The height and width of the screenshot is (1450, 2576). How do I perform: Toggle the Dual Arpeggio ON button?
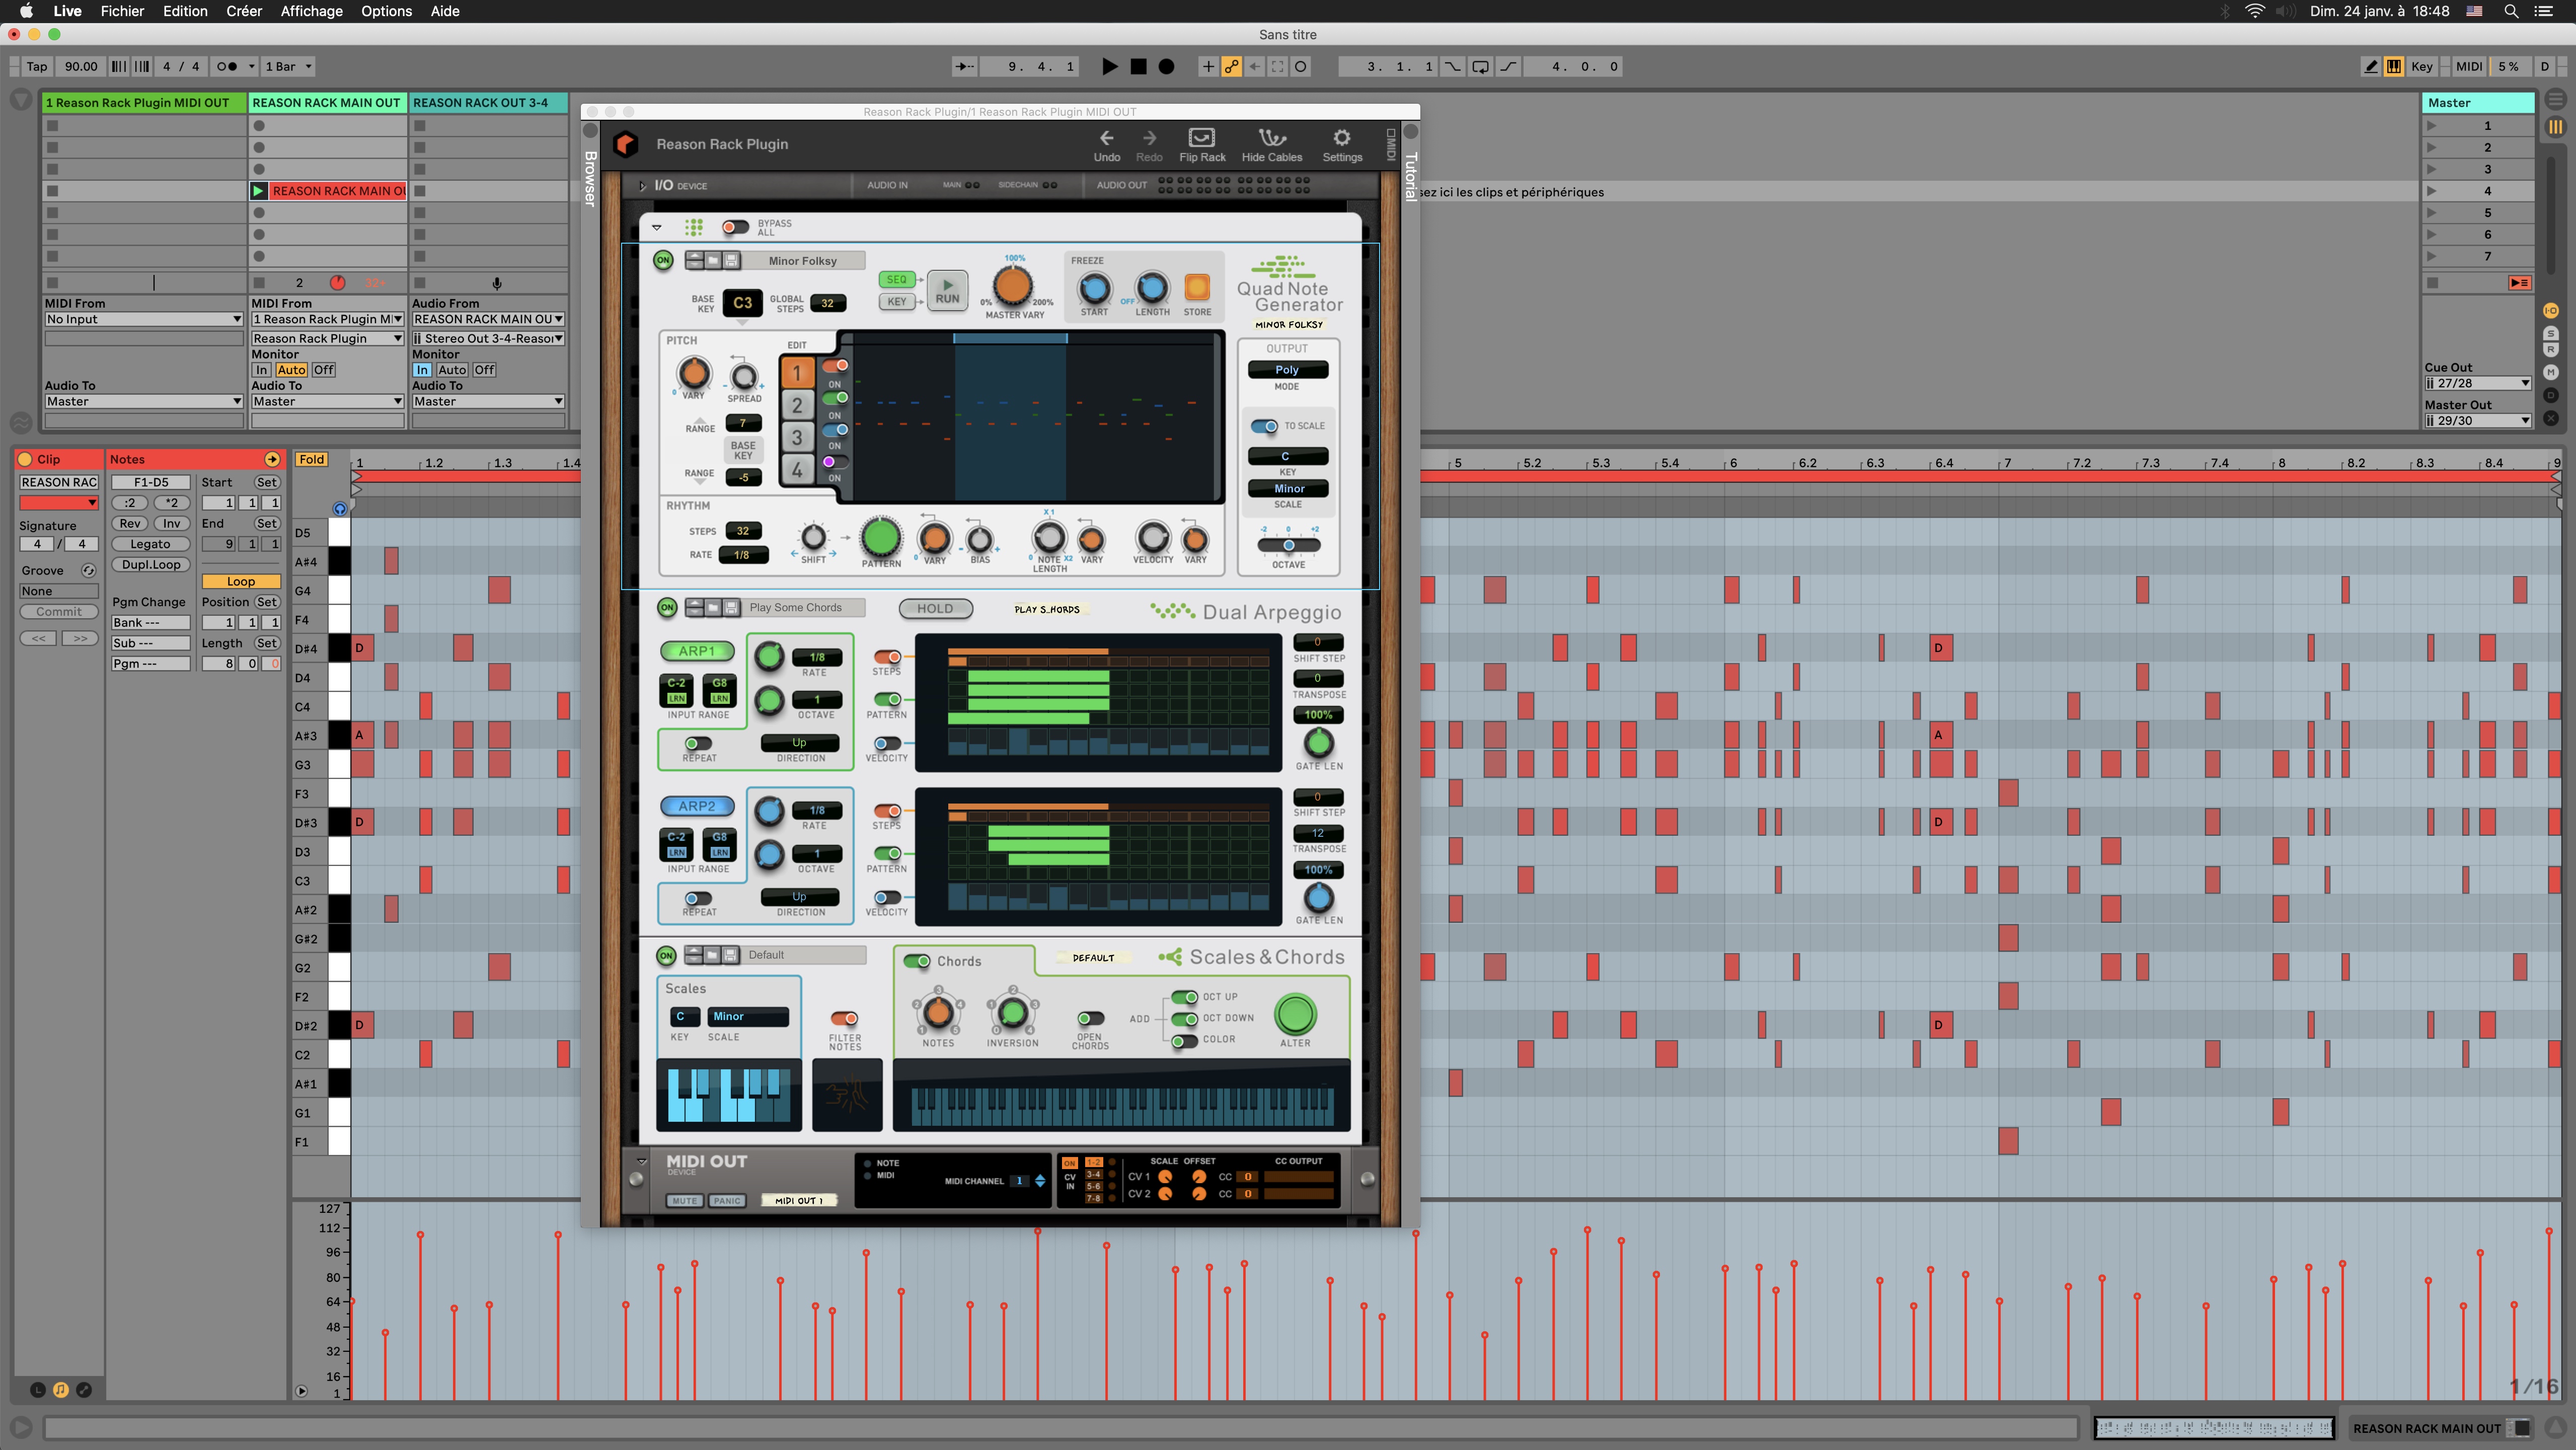667,607
